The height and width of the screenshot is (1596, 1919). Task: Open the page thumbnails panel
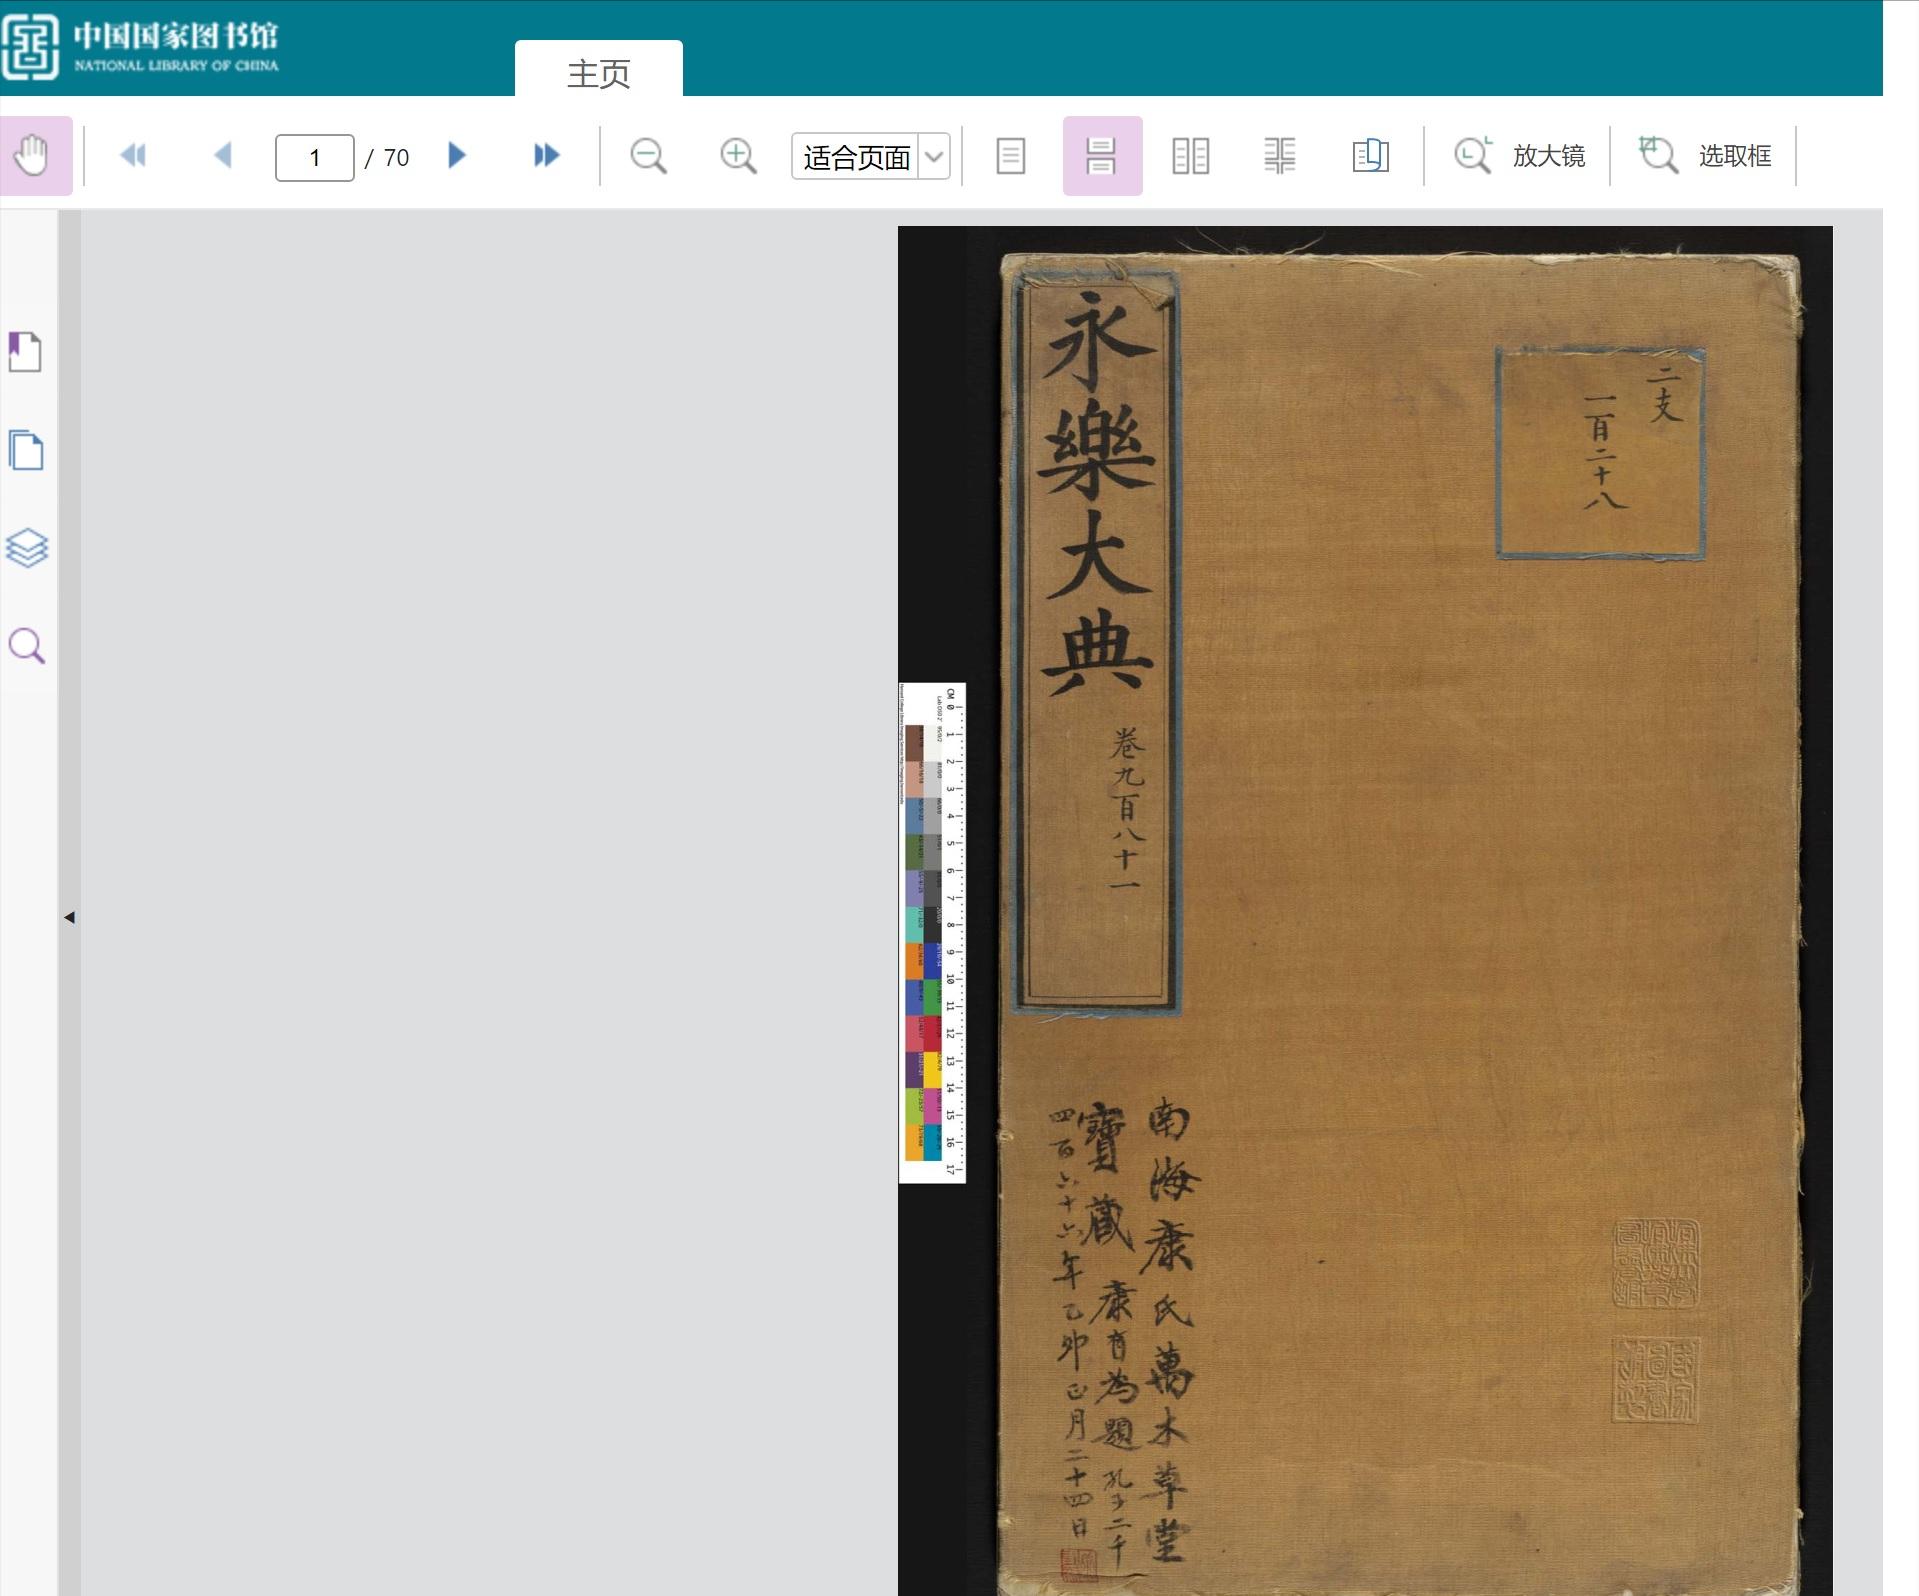coord(26,451)
